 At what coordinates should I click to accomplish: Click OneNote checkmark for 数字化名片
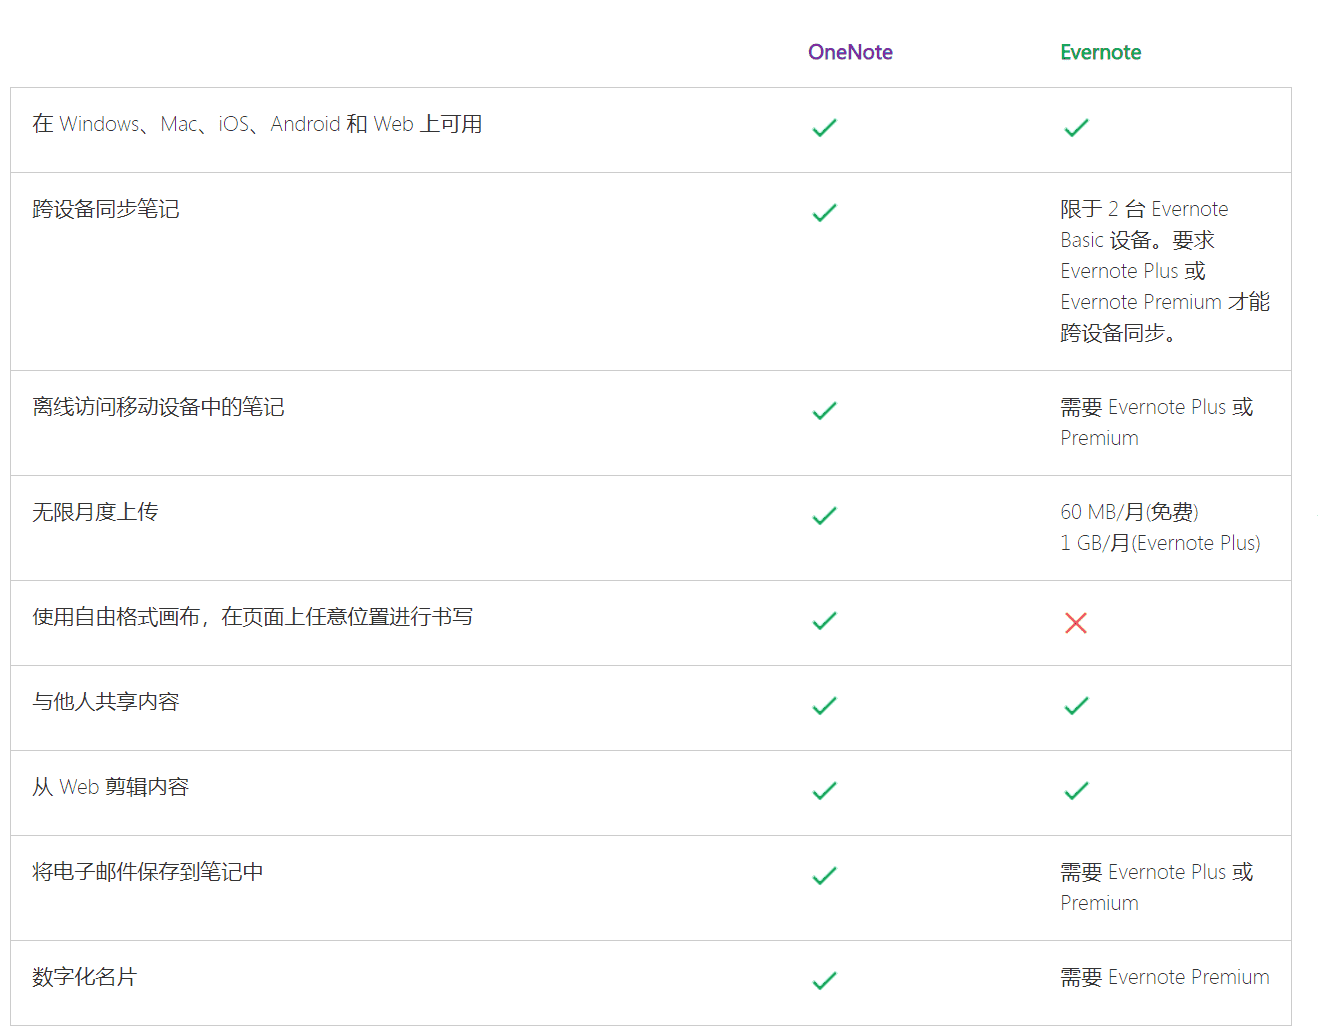point(824,981)
